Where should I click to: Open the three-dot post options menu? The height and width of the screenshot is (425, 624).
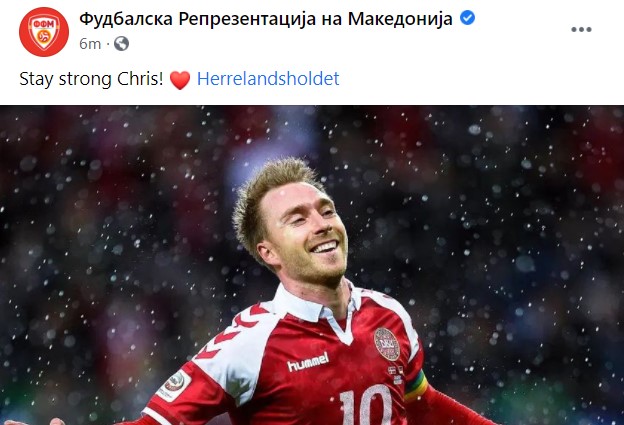pos(581,29)
